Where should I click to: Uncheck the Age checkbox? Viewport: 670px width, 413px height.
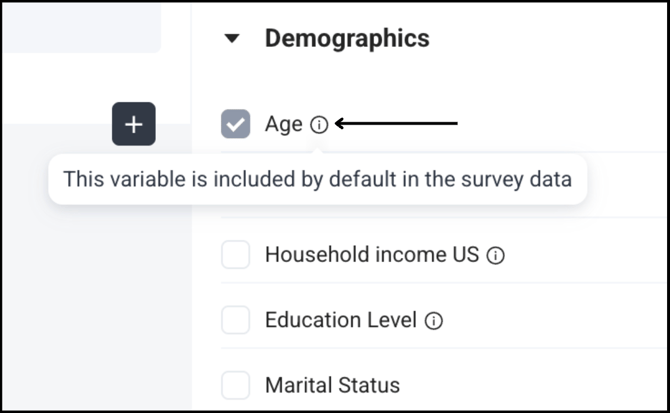[235, 124]
